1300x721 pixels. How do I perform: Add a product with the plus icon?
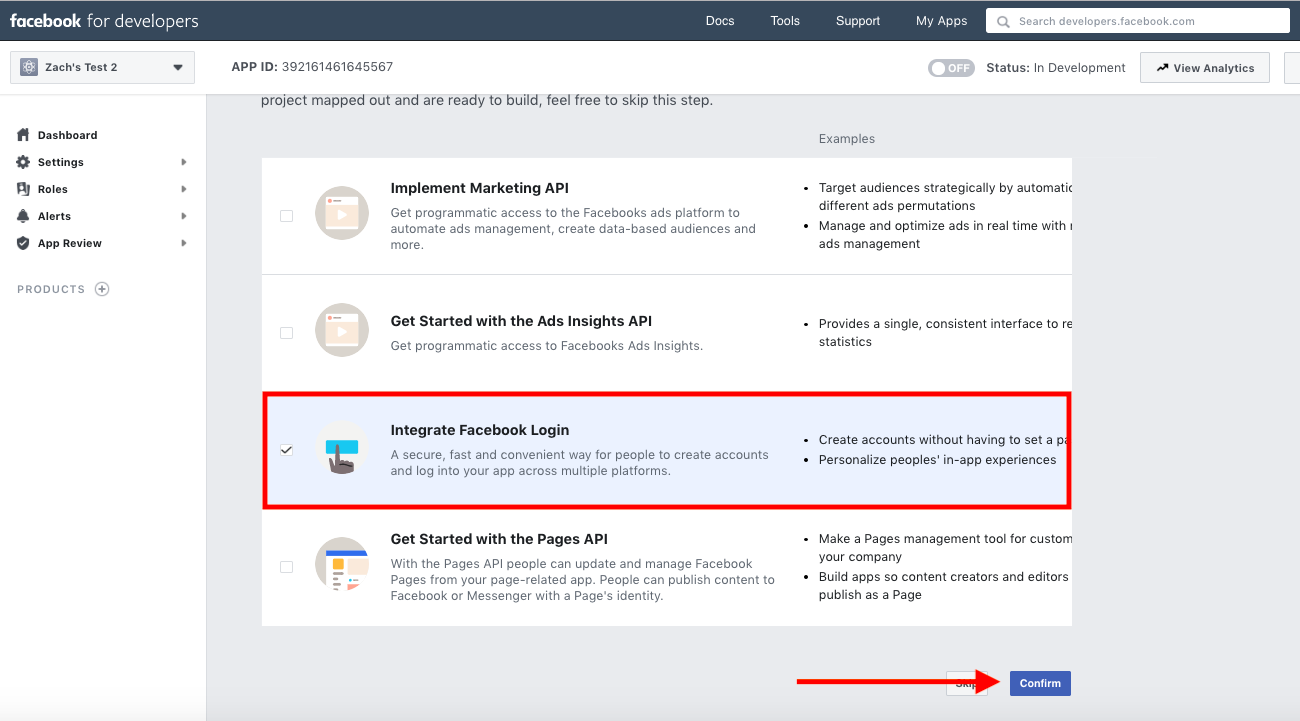(102, 289)
